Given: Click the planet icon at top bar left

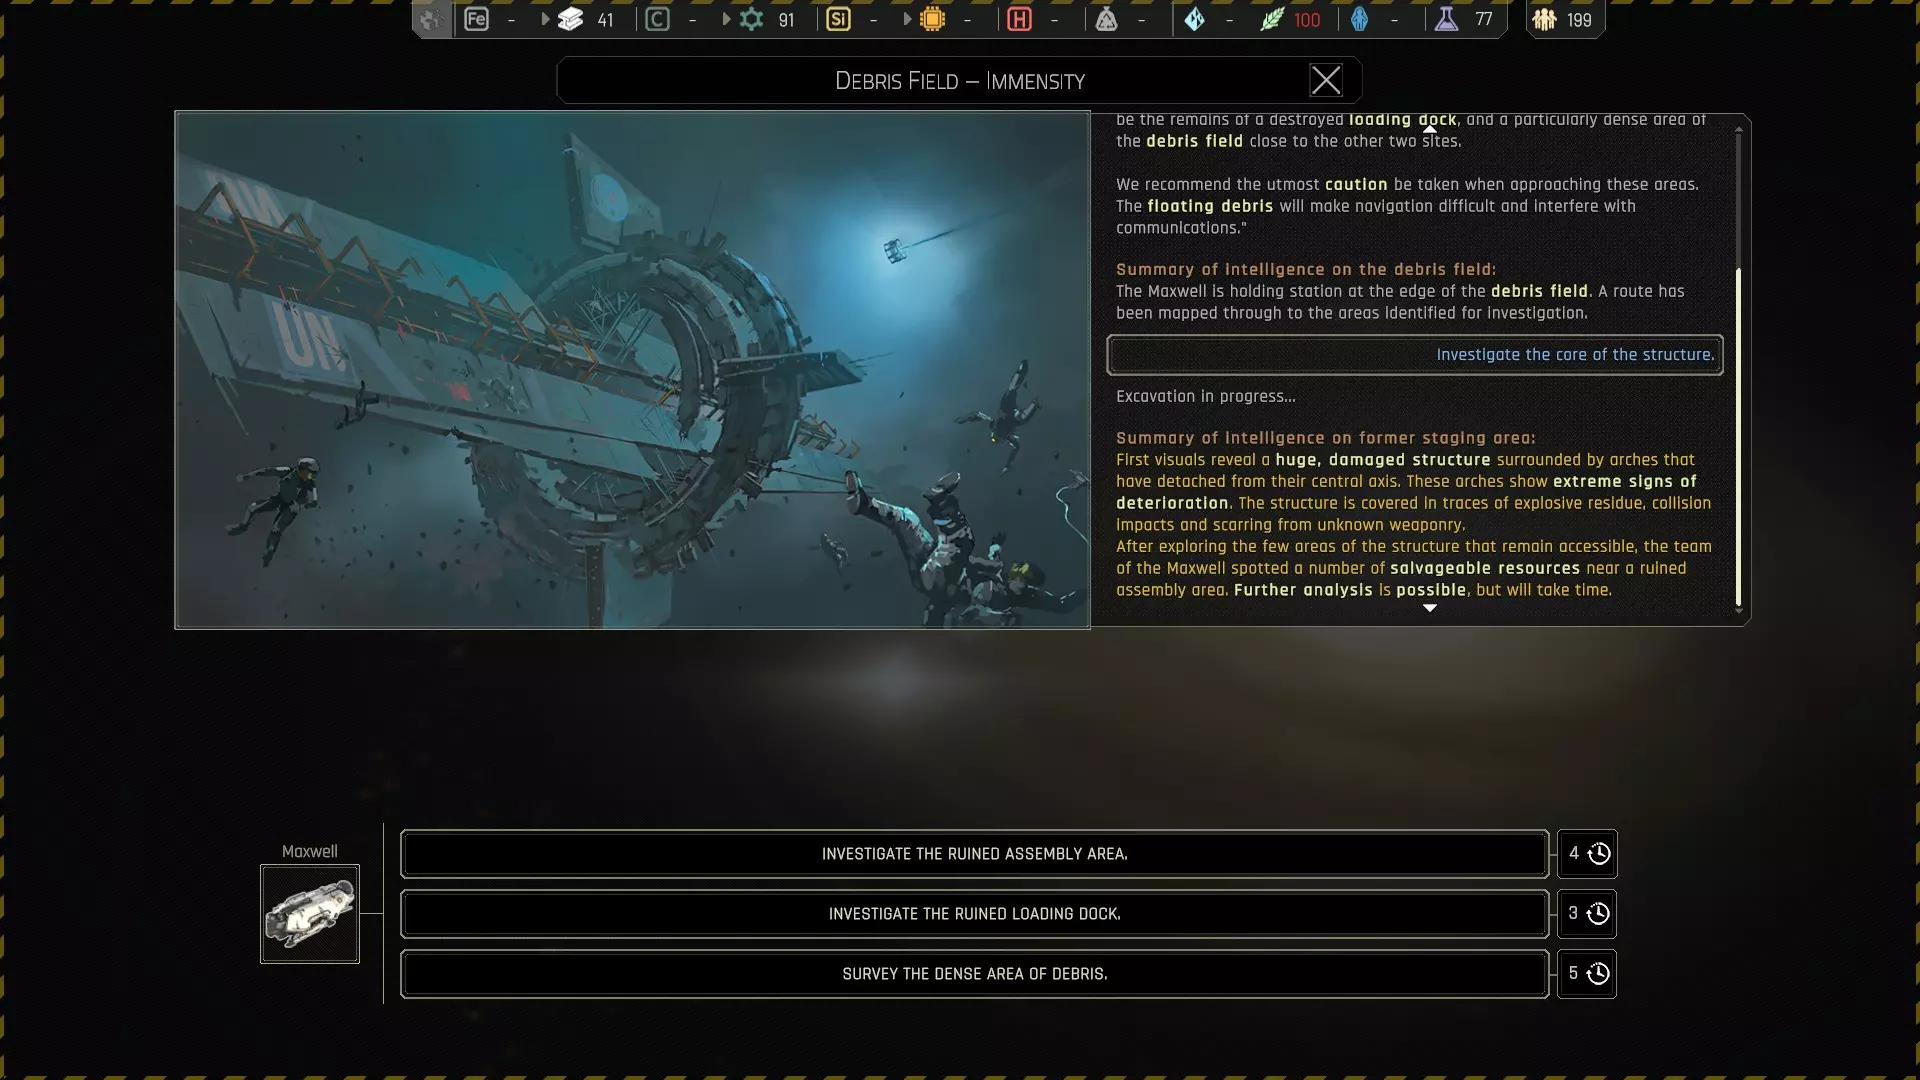Looking at the screenshot, I should 431,19.
